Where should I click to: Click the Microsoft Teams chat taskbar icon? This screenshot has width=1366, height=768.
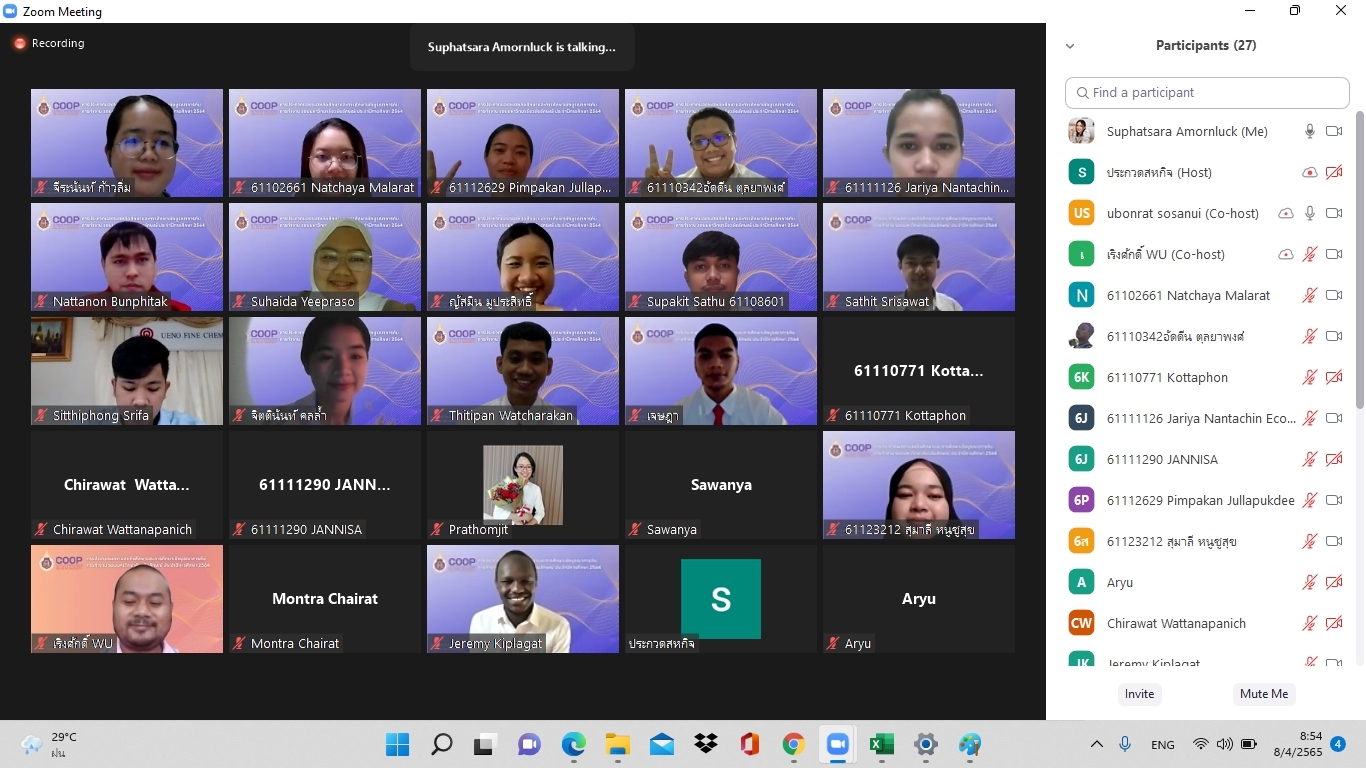[529, 745]
